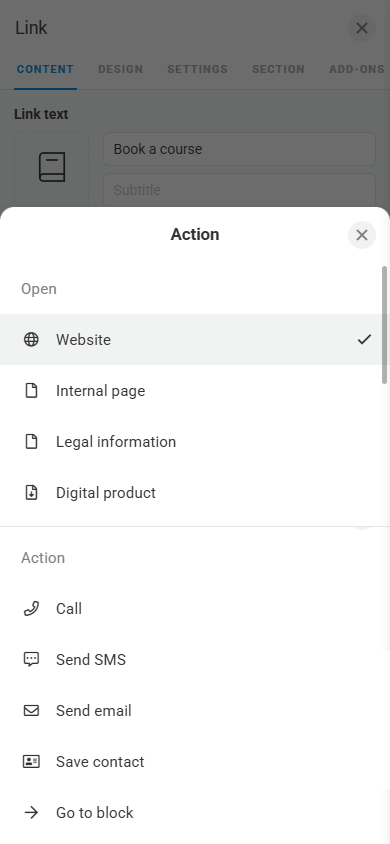Click the arrow icon beside Go to block
390x844 pixels.
click(x=31, y=813)
